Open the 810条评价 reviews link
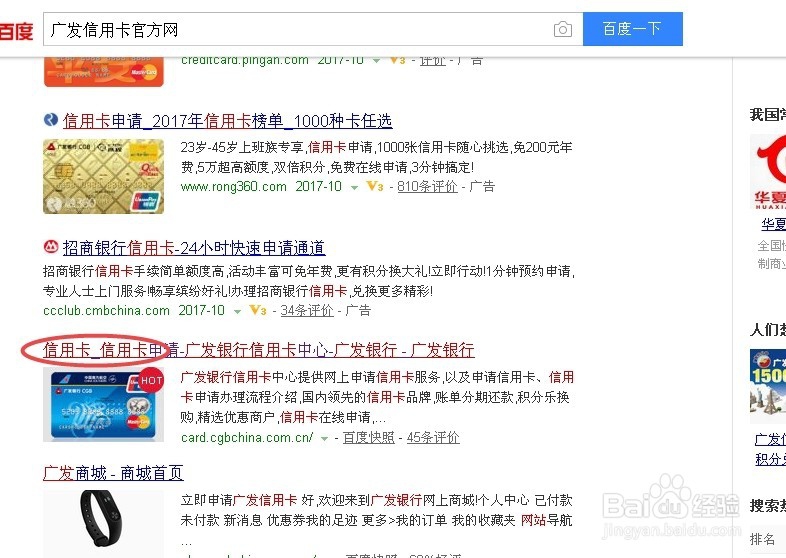This screenshot has width=786, height=558. click(x=427, y=187)
